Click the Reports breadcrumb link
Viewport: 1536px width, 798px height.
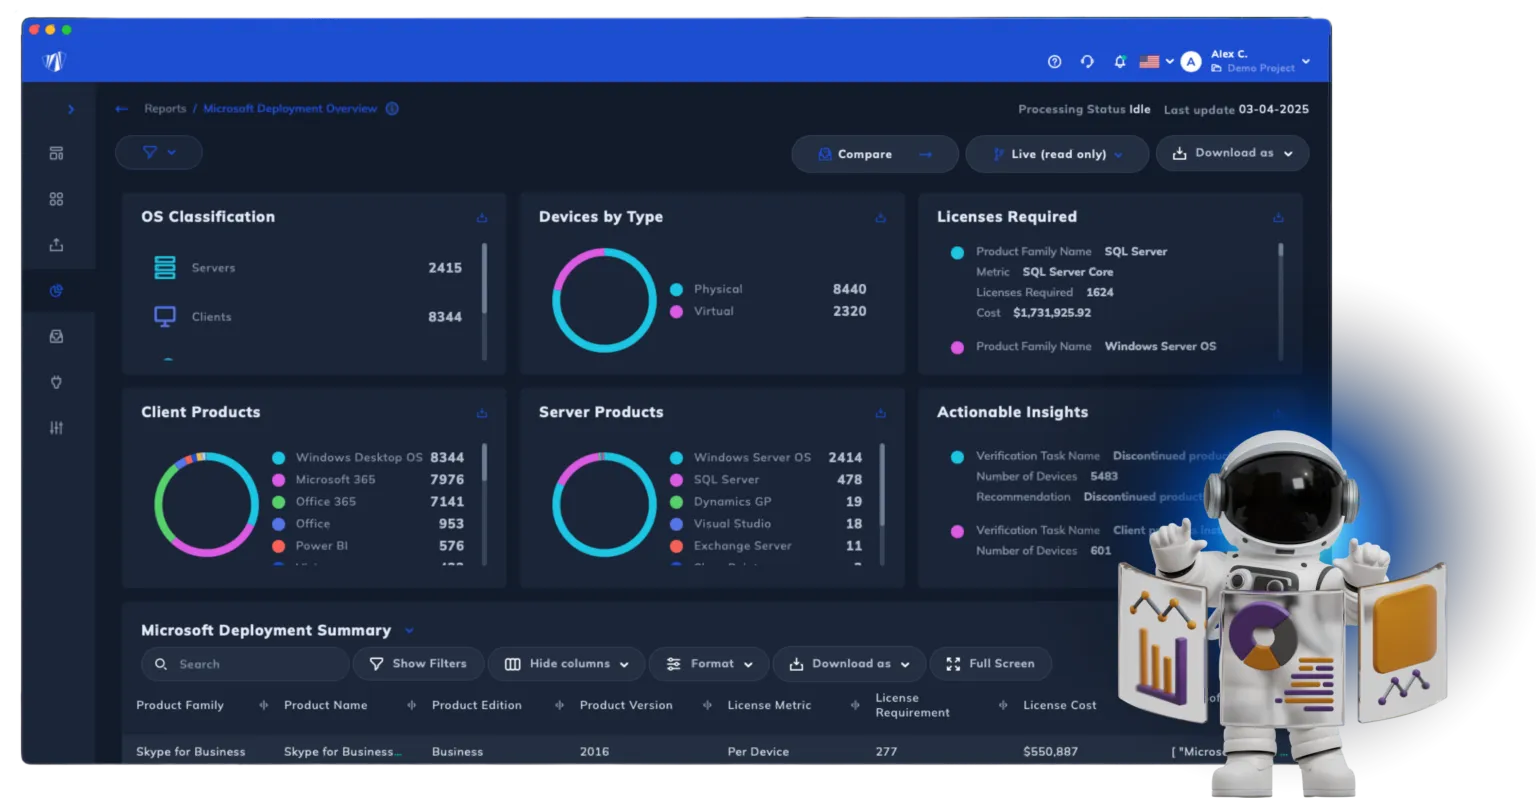point(165,109)
